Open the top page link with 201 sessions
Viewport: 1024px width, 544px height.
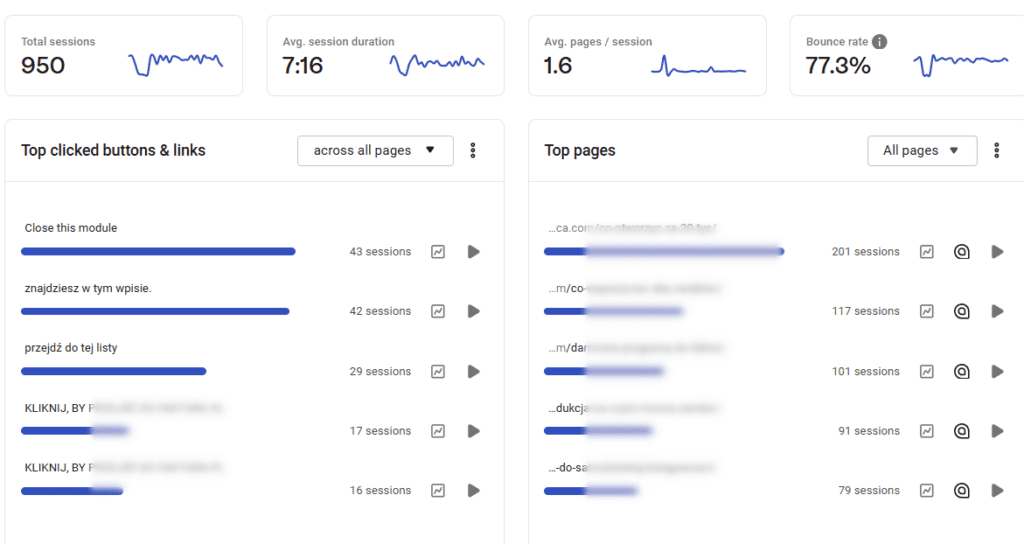coord(633,228)
